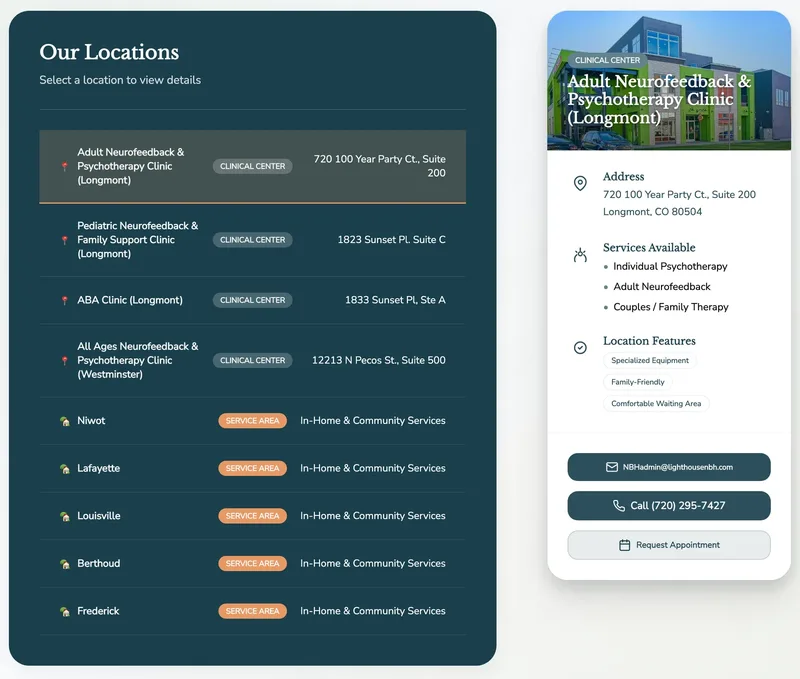Image resolution: width=800 pixels, height=679 pixels.
Task: Select the Niwot service area name
Action: pyautogui.click(x=91, y=420)
